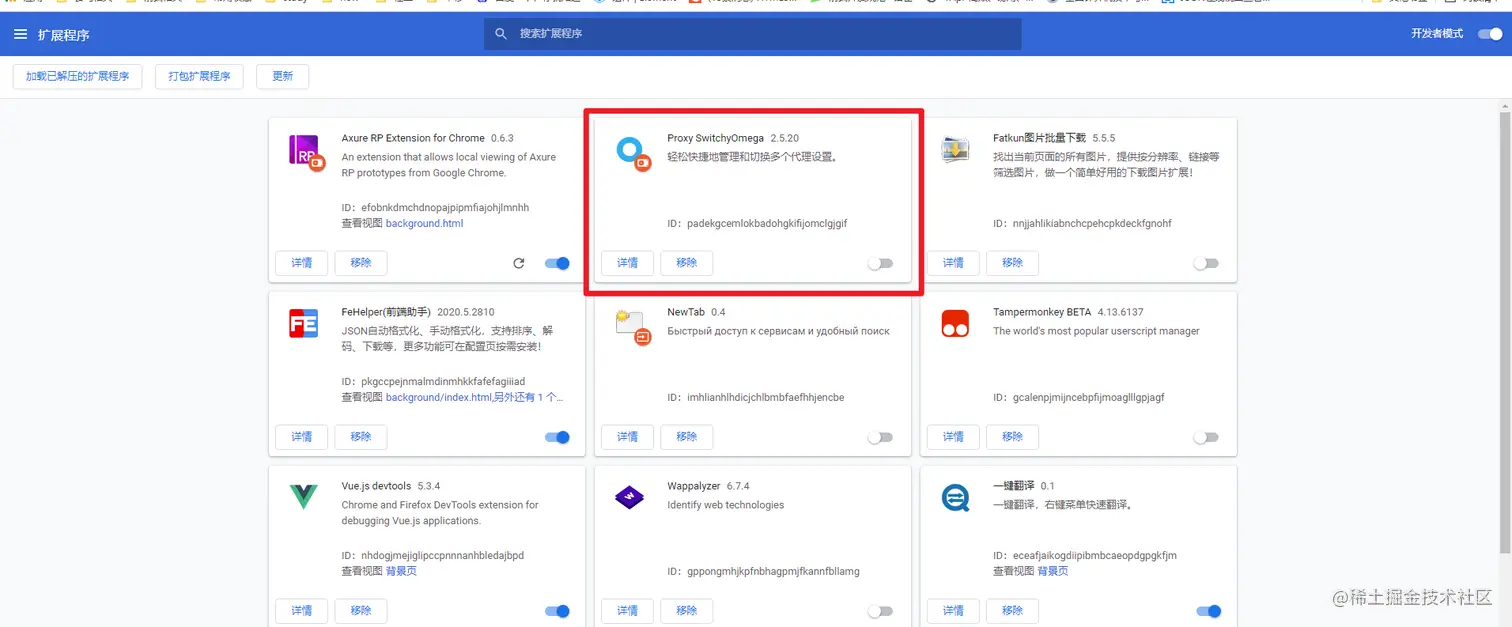Image resolution: width=1512 pixels, height=627 pixels.
Task: Click 加载已解压的扩展程序 button
Action: click(77, 76)
